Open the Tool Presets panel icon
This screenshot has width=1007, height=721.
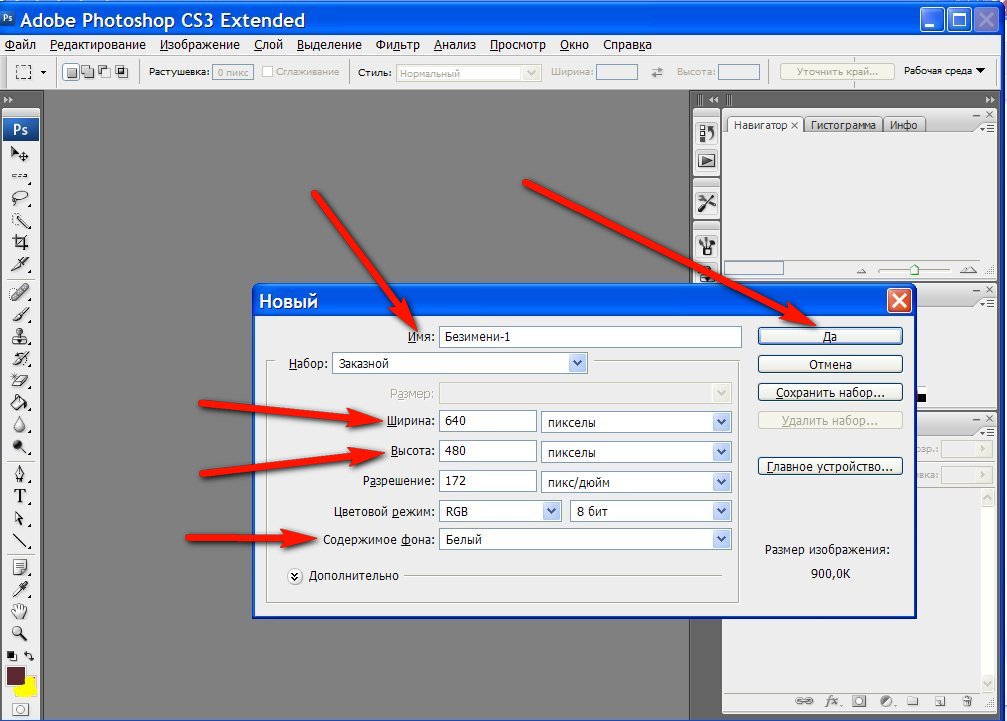pyautogui.click(x=706, y=203)
